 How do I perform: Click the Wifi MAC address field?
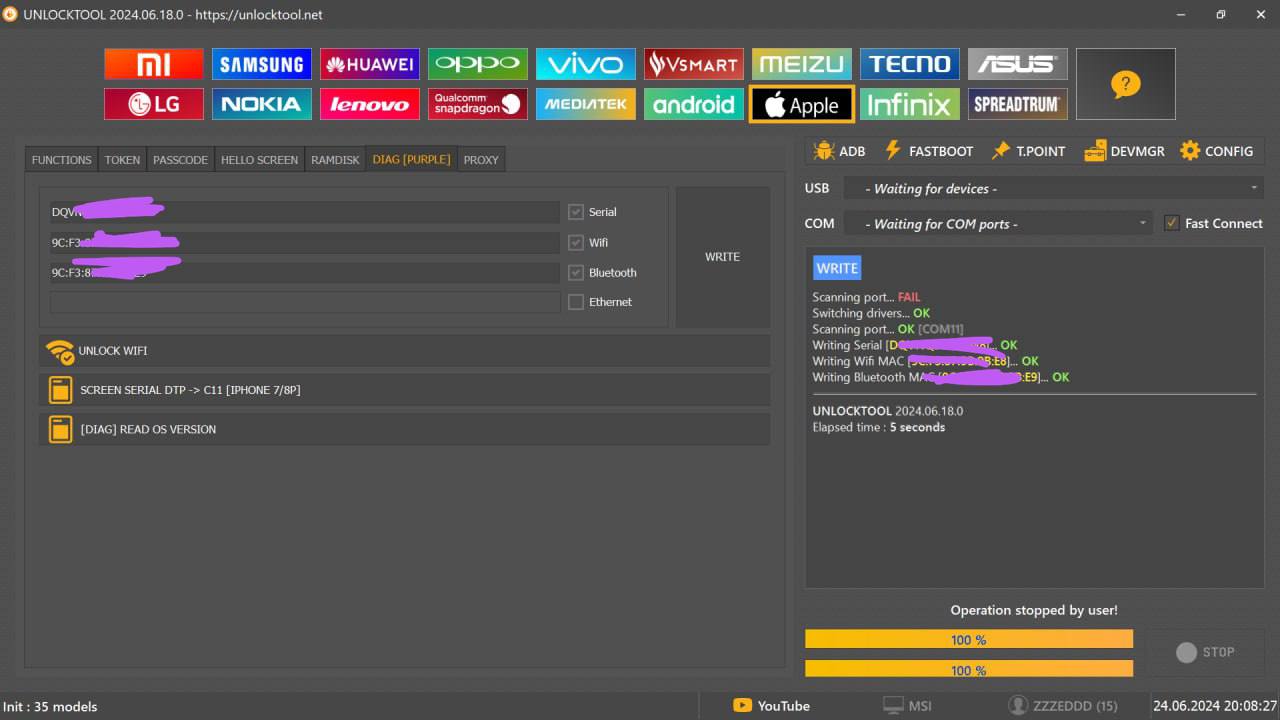coord(305,242)
